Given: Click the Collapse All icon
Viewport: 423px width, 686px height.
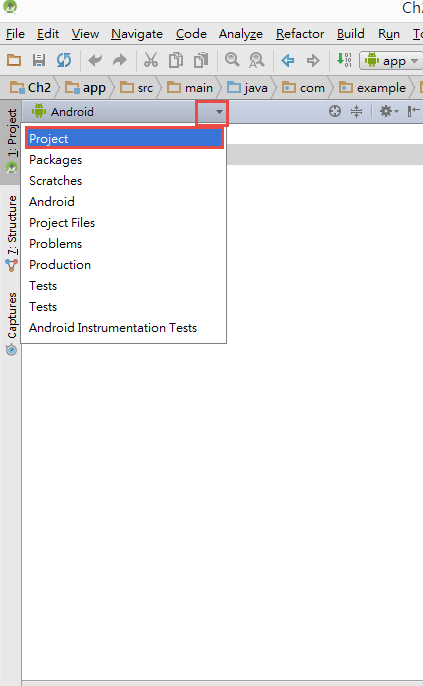Looking at the screenshot, I should pyautogui.click(x=357, y=112).
